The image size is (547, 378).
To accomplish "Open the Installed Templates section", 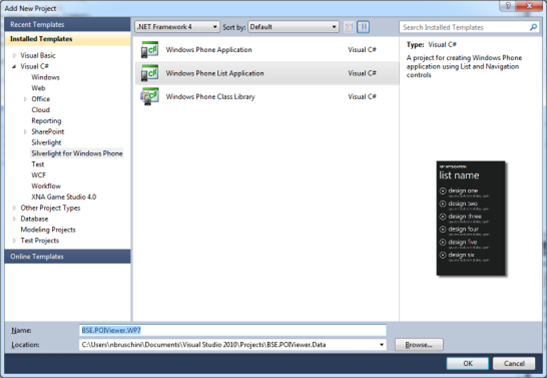I will tap(67, 39).
